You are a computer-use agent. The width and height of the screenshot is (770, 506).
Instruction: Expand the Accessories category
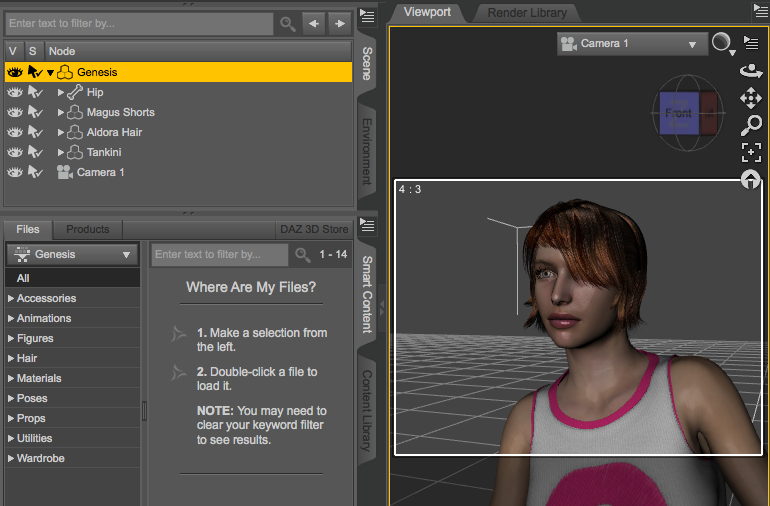(x=11, y=298)
